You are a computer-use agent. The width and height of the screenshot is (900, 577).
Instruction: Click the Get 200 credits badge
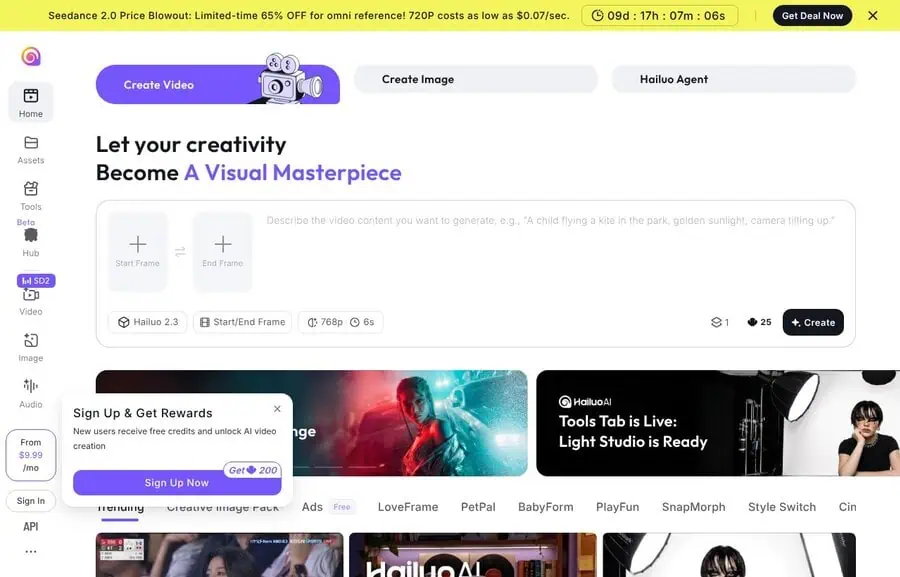(253, 470)
